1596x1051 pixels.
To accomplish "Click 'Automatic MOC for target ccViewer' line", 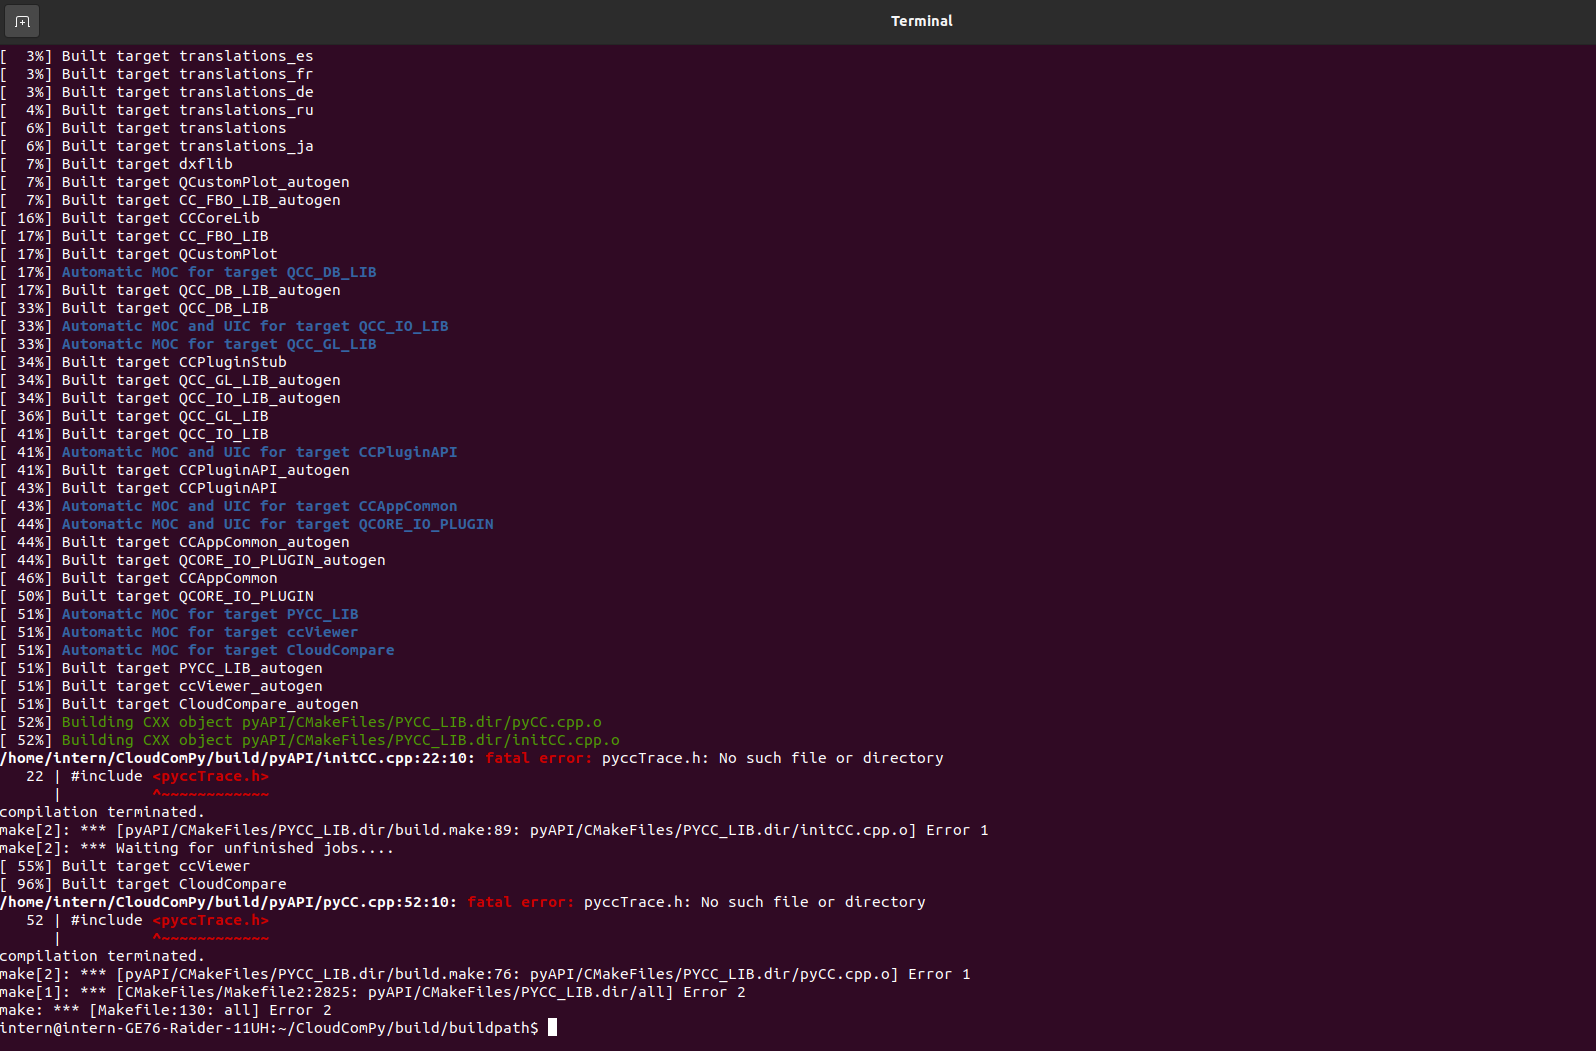I will [179, 632].
